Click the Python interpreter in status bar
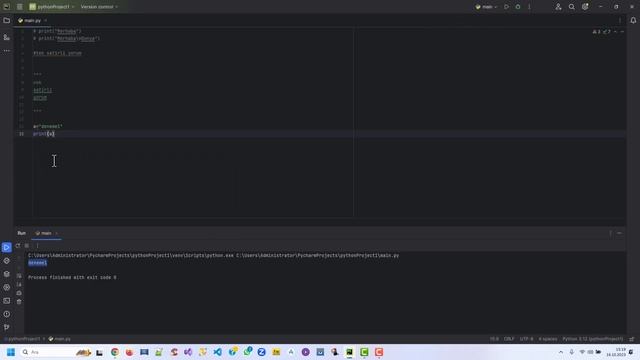 (x=593, y=339)
